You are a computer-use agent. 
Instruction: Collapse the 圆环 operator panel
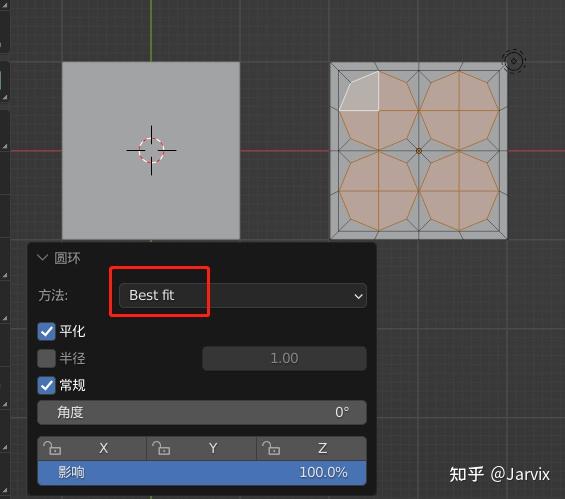coord(43,258)
